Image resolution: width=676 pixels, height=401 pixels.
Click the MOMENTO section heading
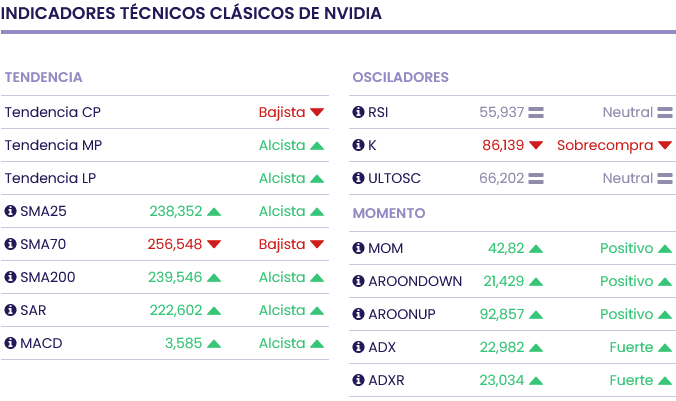(389, 213)
